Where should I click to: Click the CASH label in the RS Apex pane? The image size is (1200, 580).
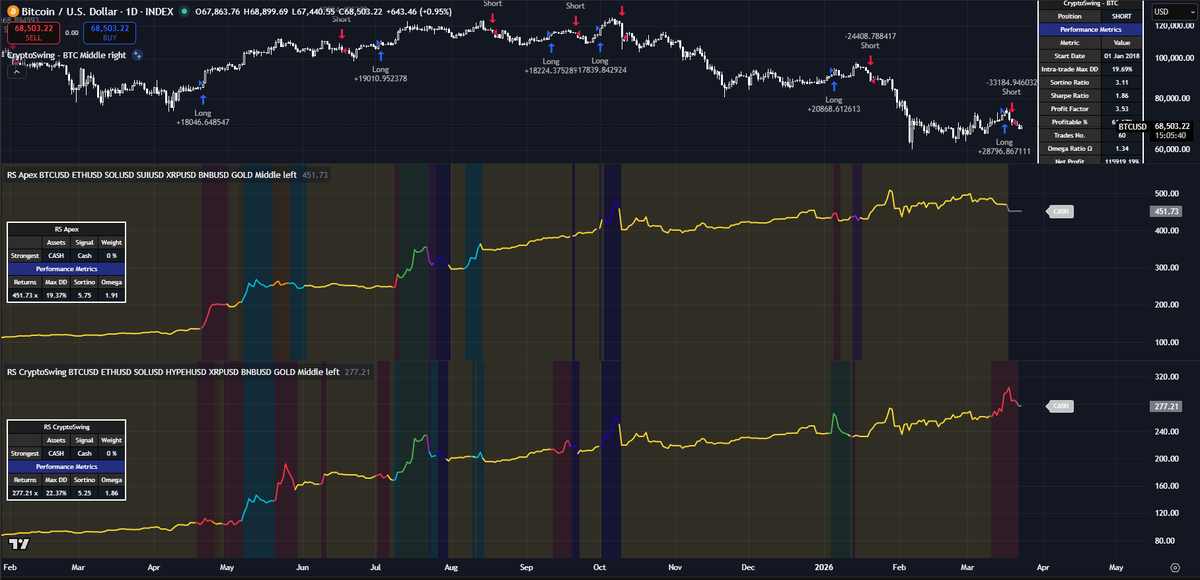[1061, 211]
